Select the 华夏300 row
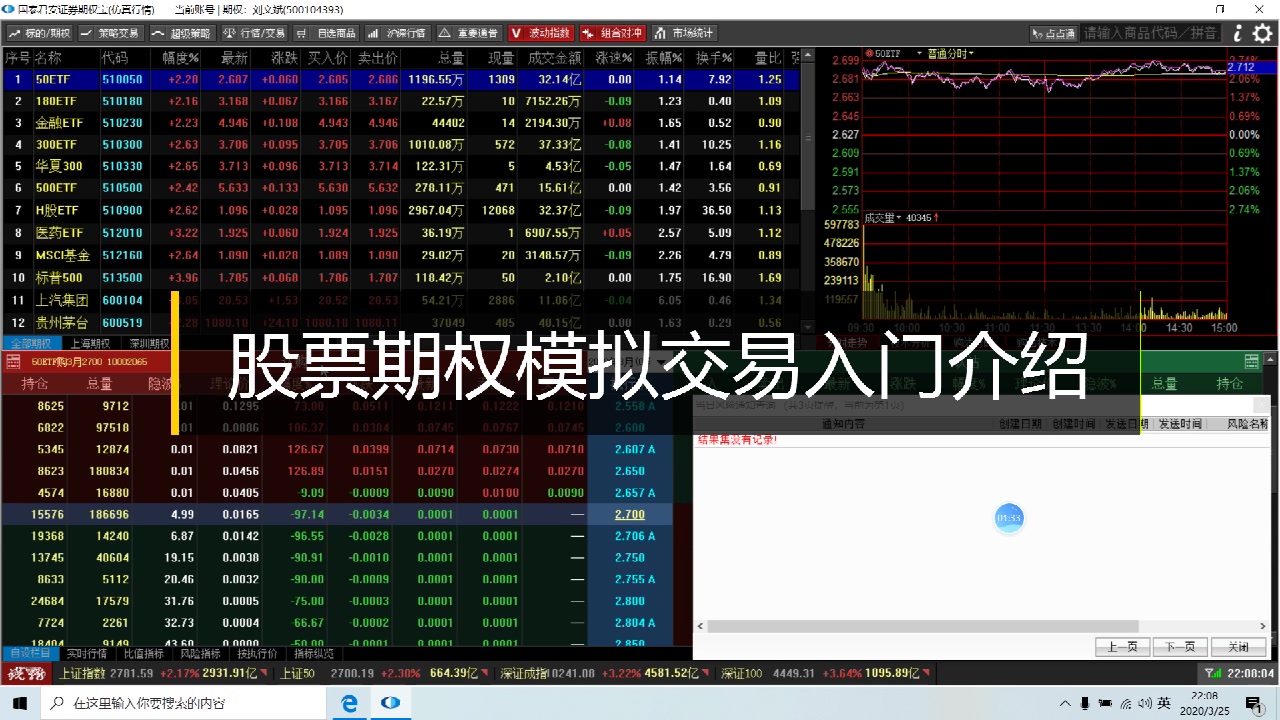The height and width of the screenshot is (720, 1280). coord(400,166)
